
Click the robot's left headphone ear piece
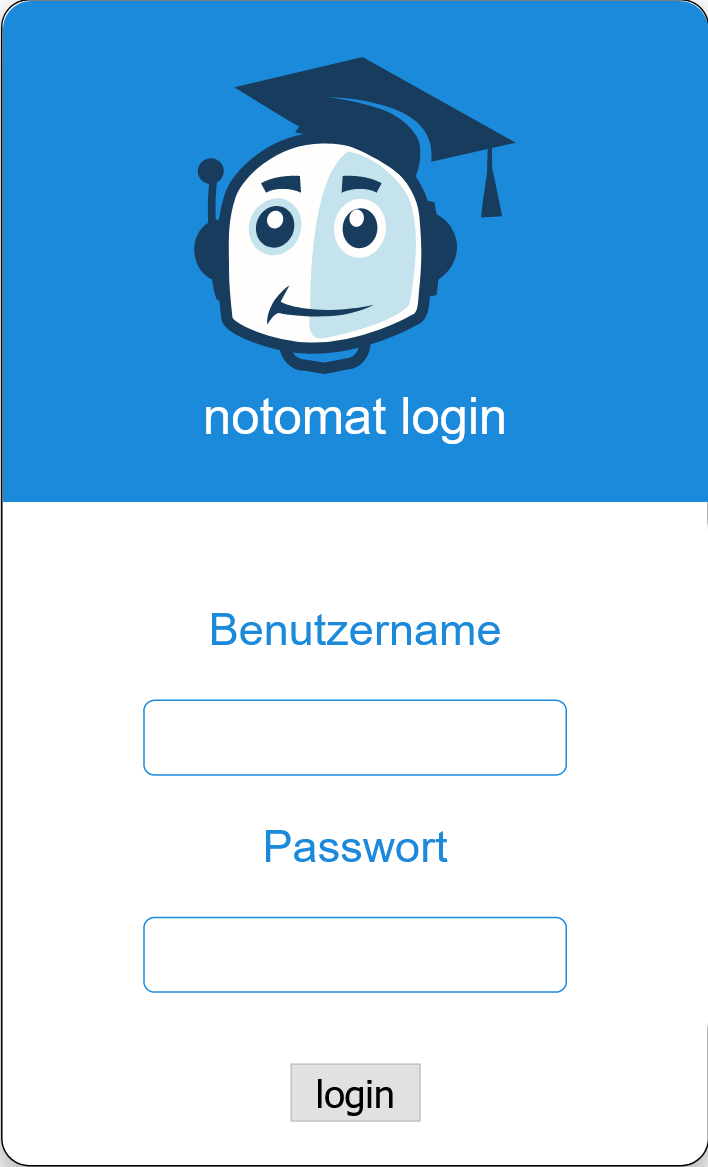(205, 249)
